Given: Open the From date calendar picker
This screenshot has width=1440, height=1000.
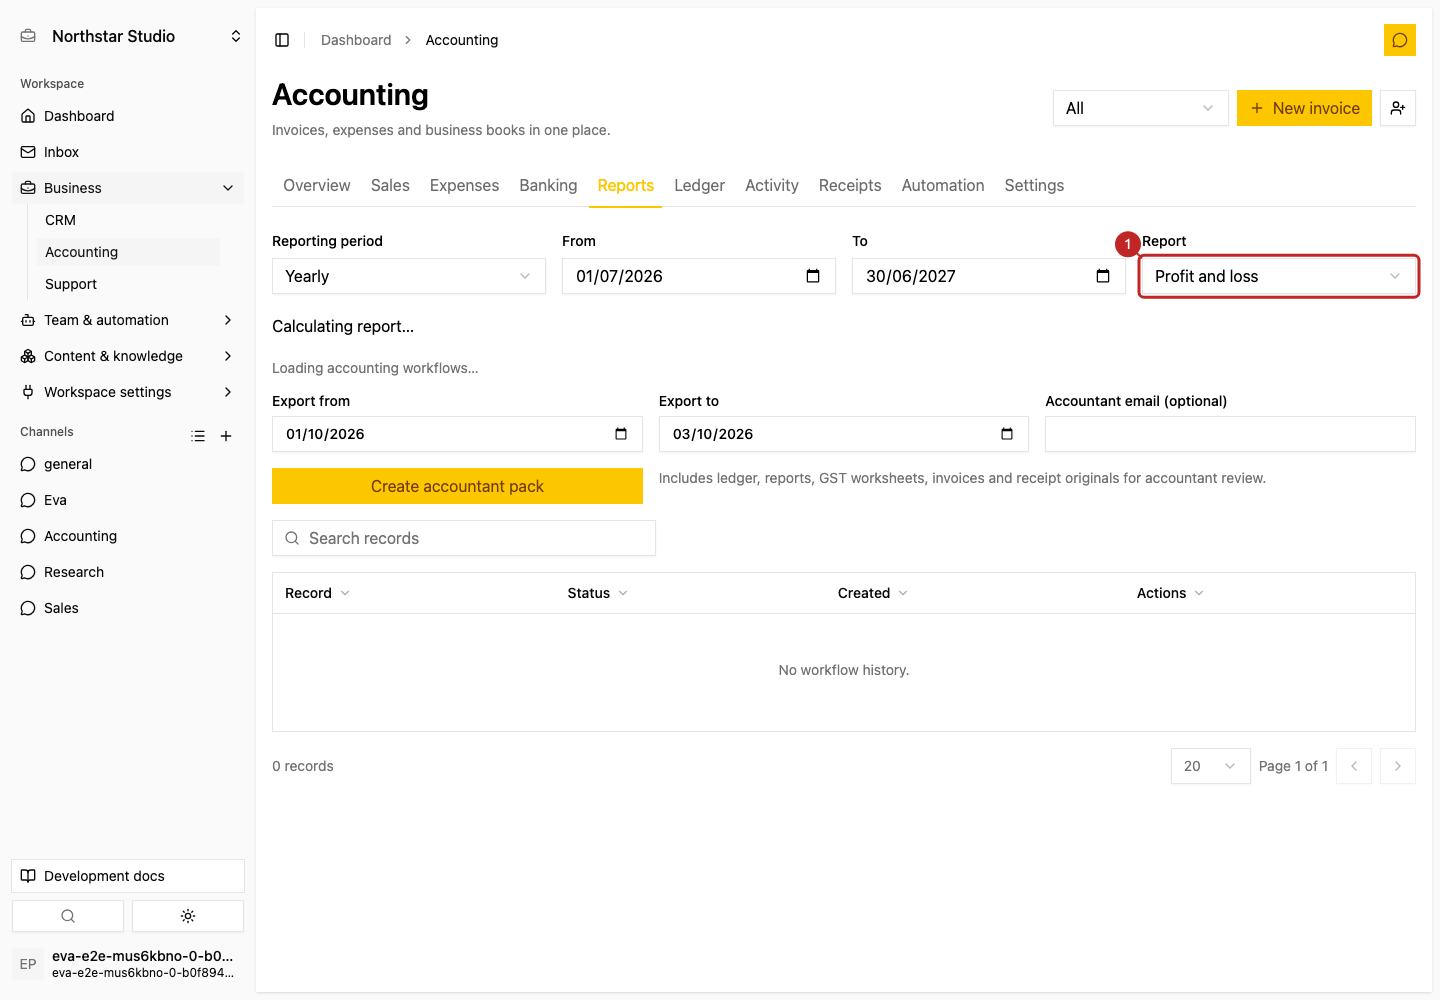Looking at the screenshot, I should click(813, 276).
